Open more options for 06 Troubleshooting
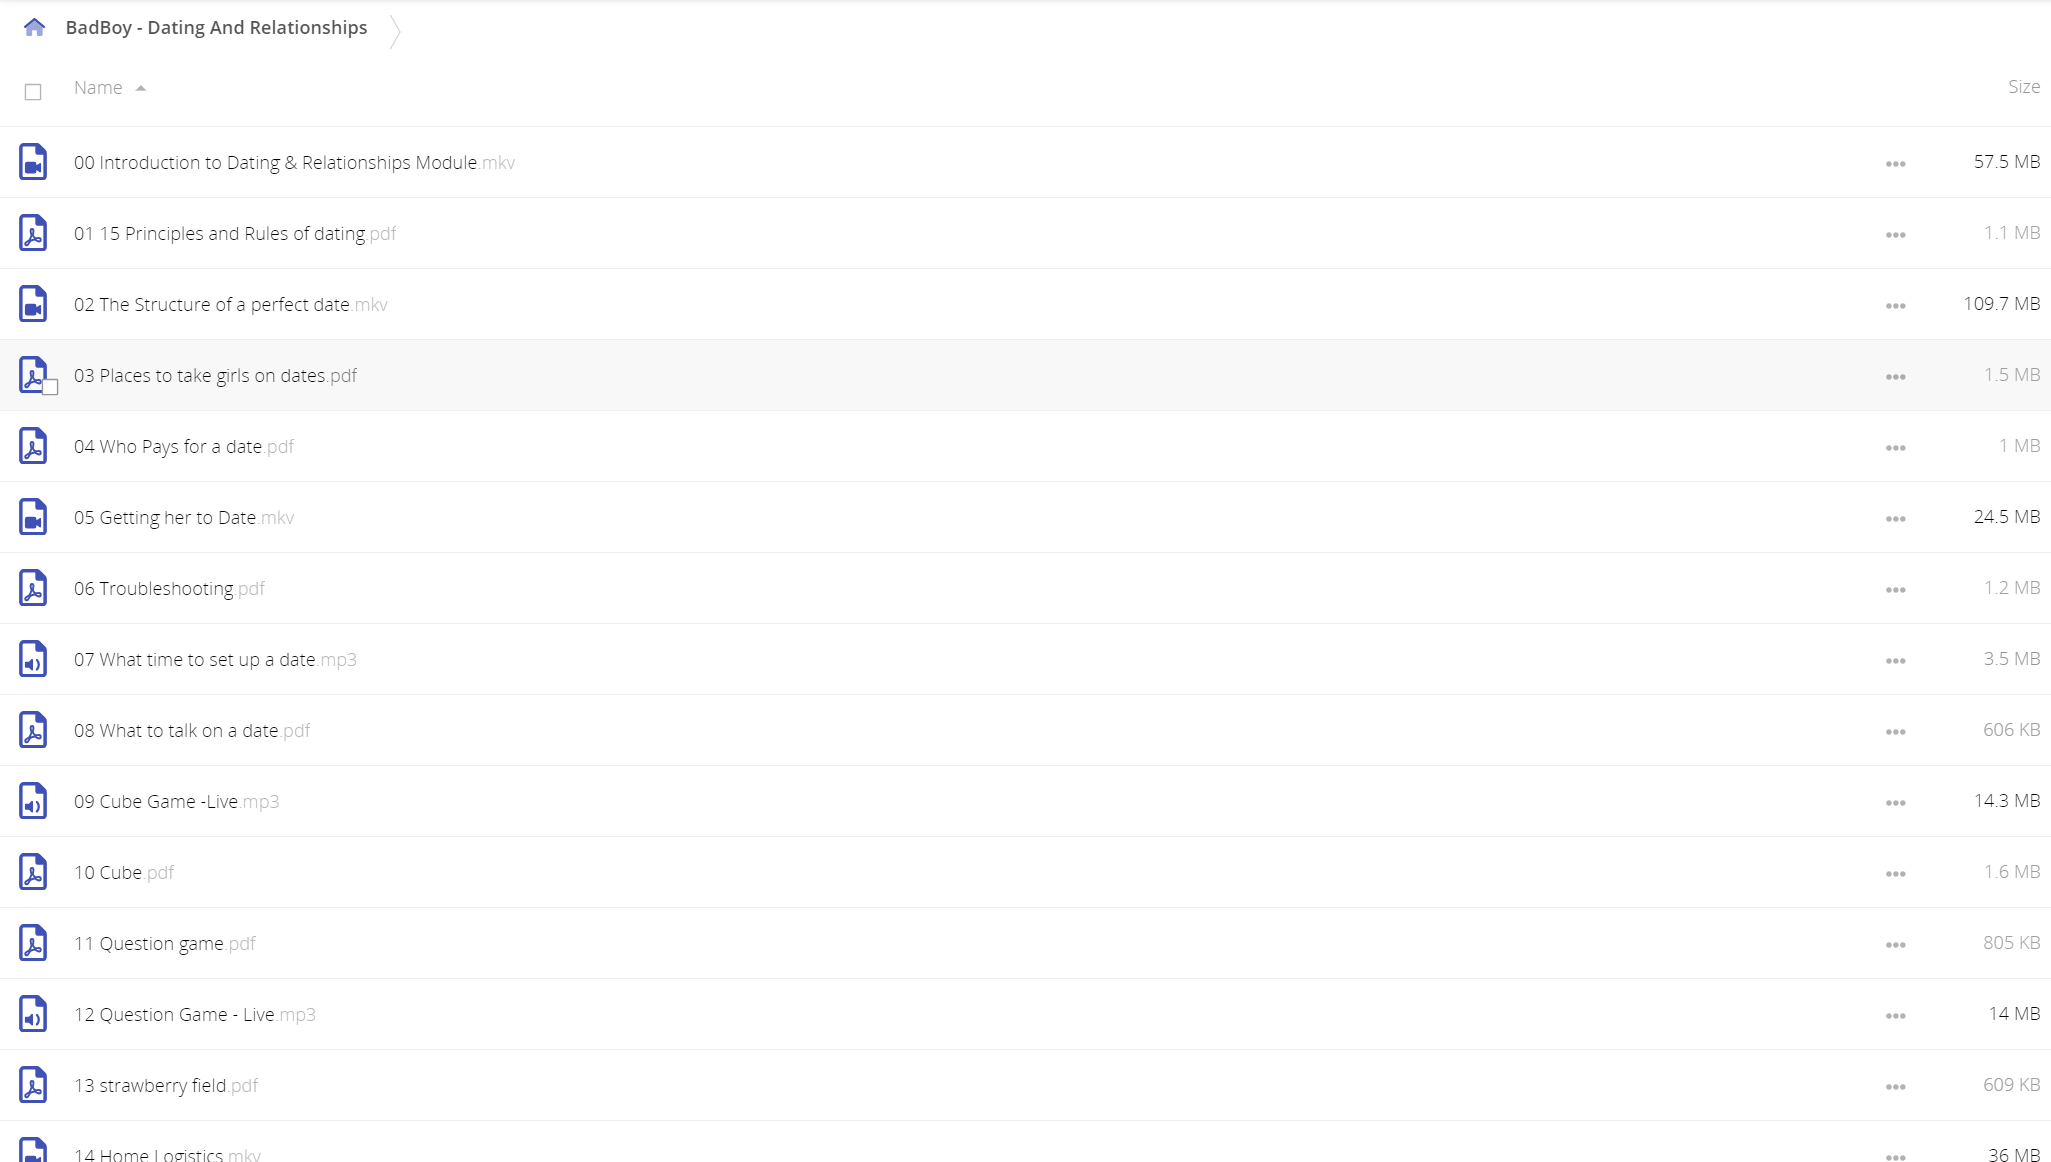 click(1895, 590)
